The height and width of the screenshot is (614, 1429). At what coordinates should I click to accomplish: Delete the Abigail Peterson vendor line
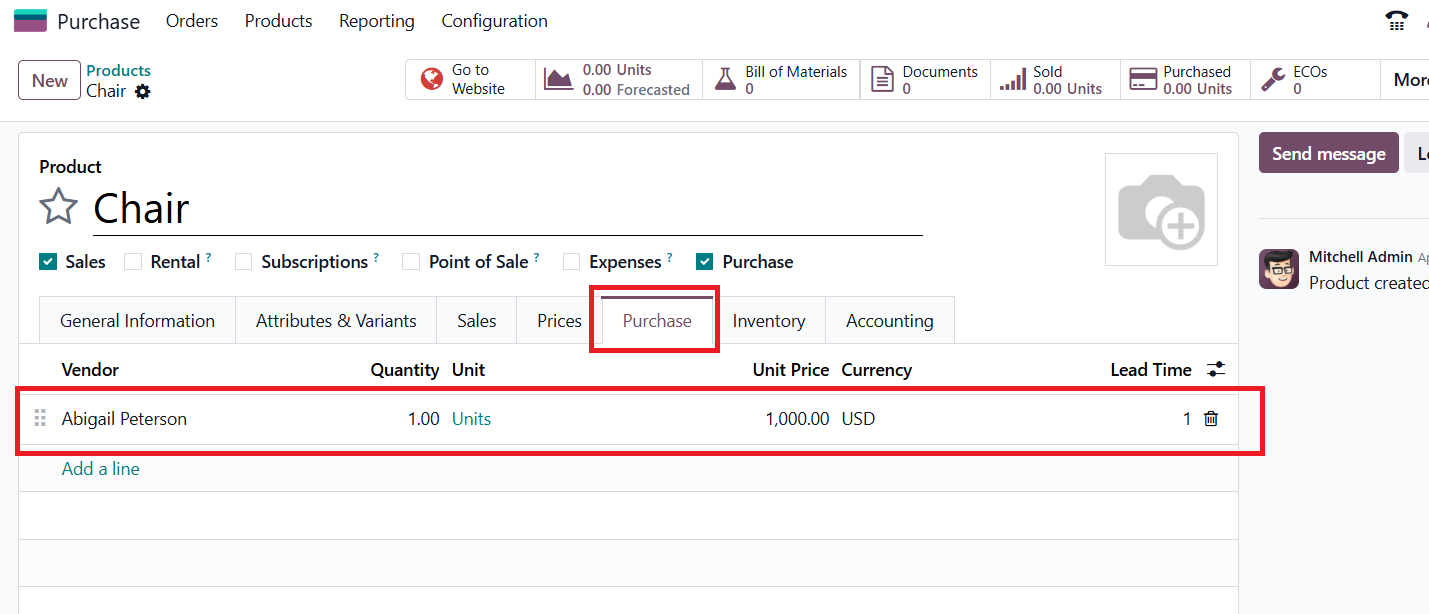tap(1211, 419)
